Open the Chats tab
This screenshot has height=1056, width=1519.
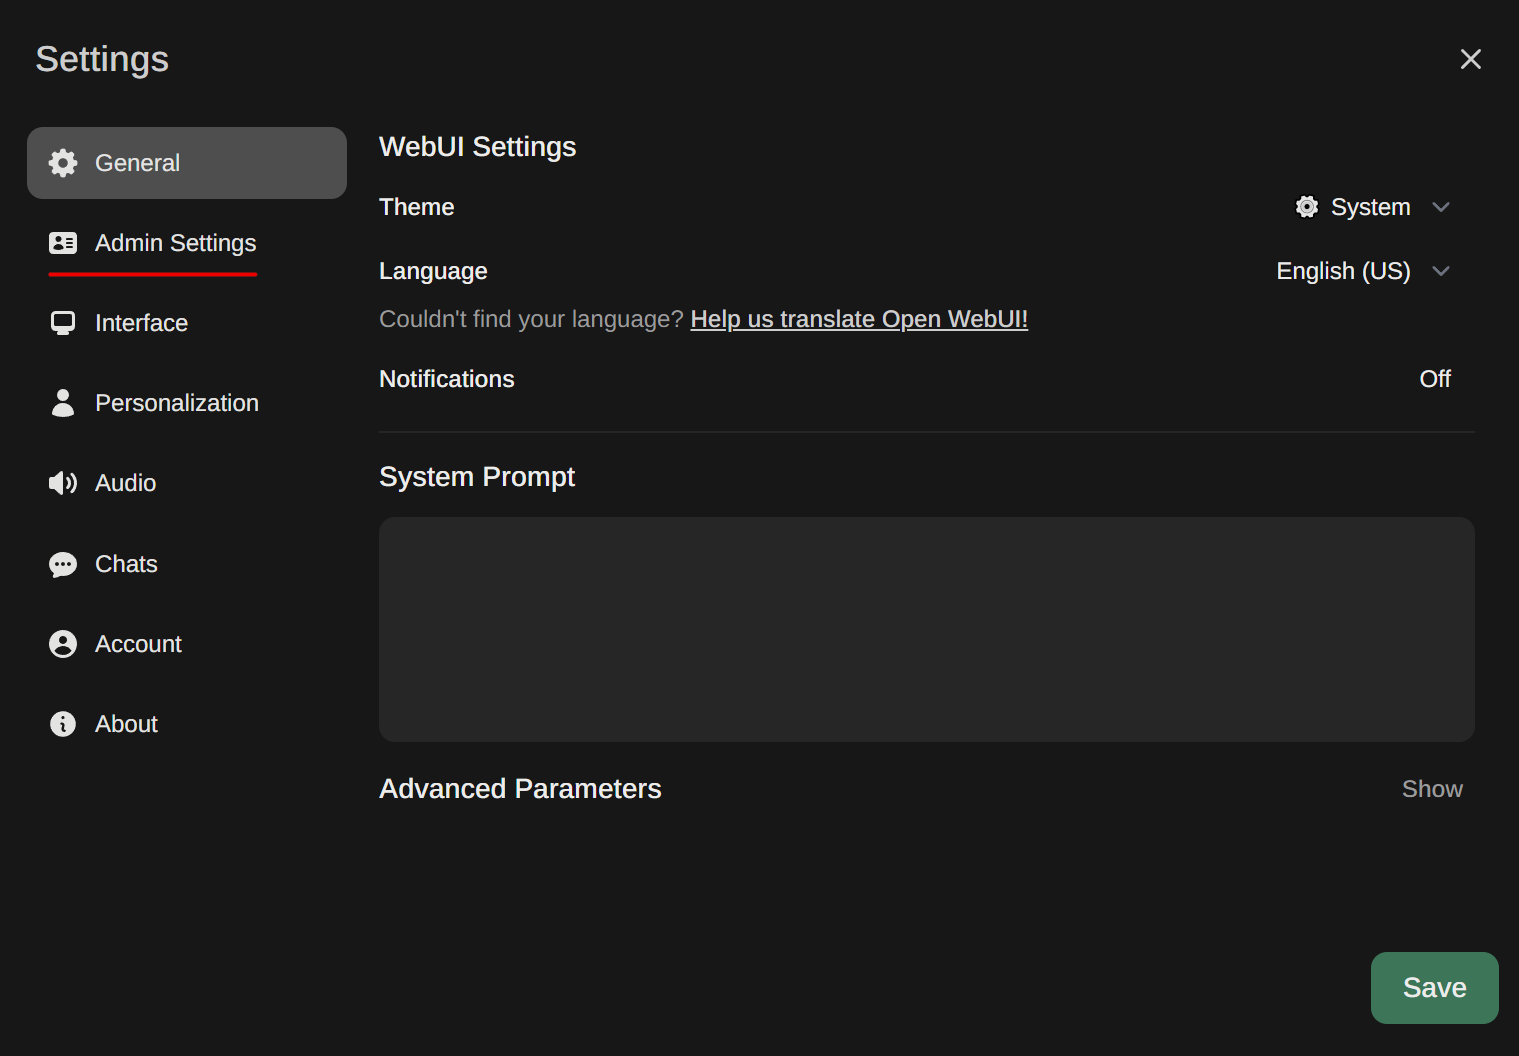(187, 564)
